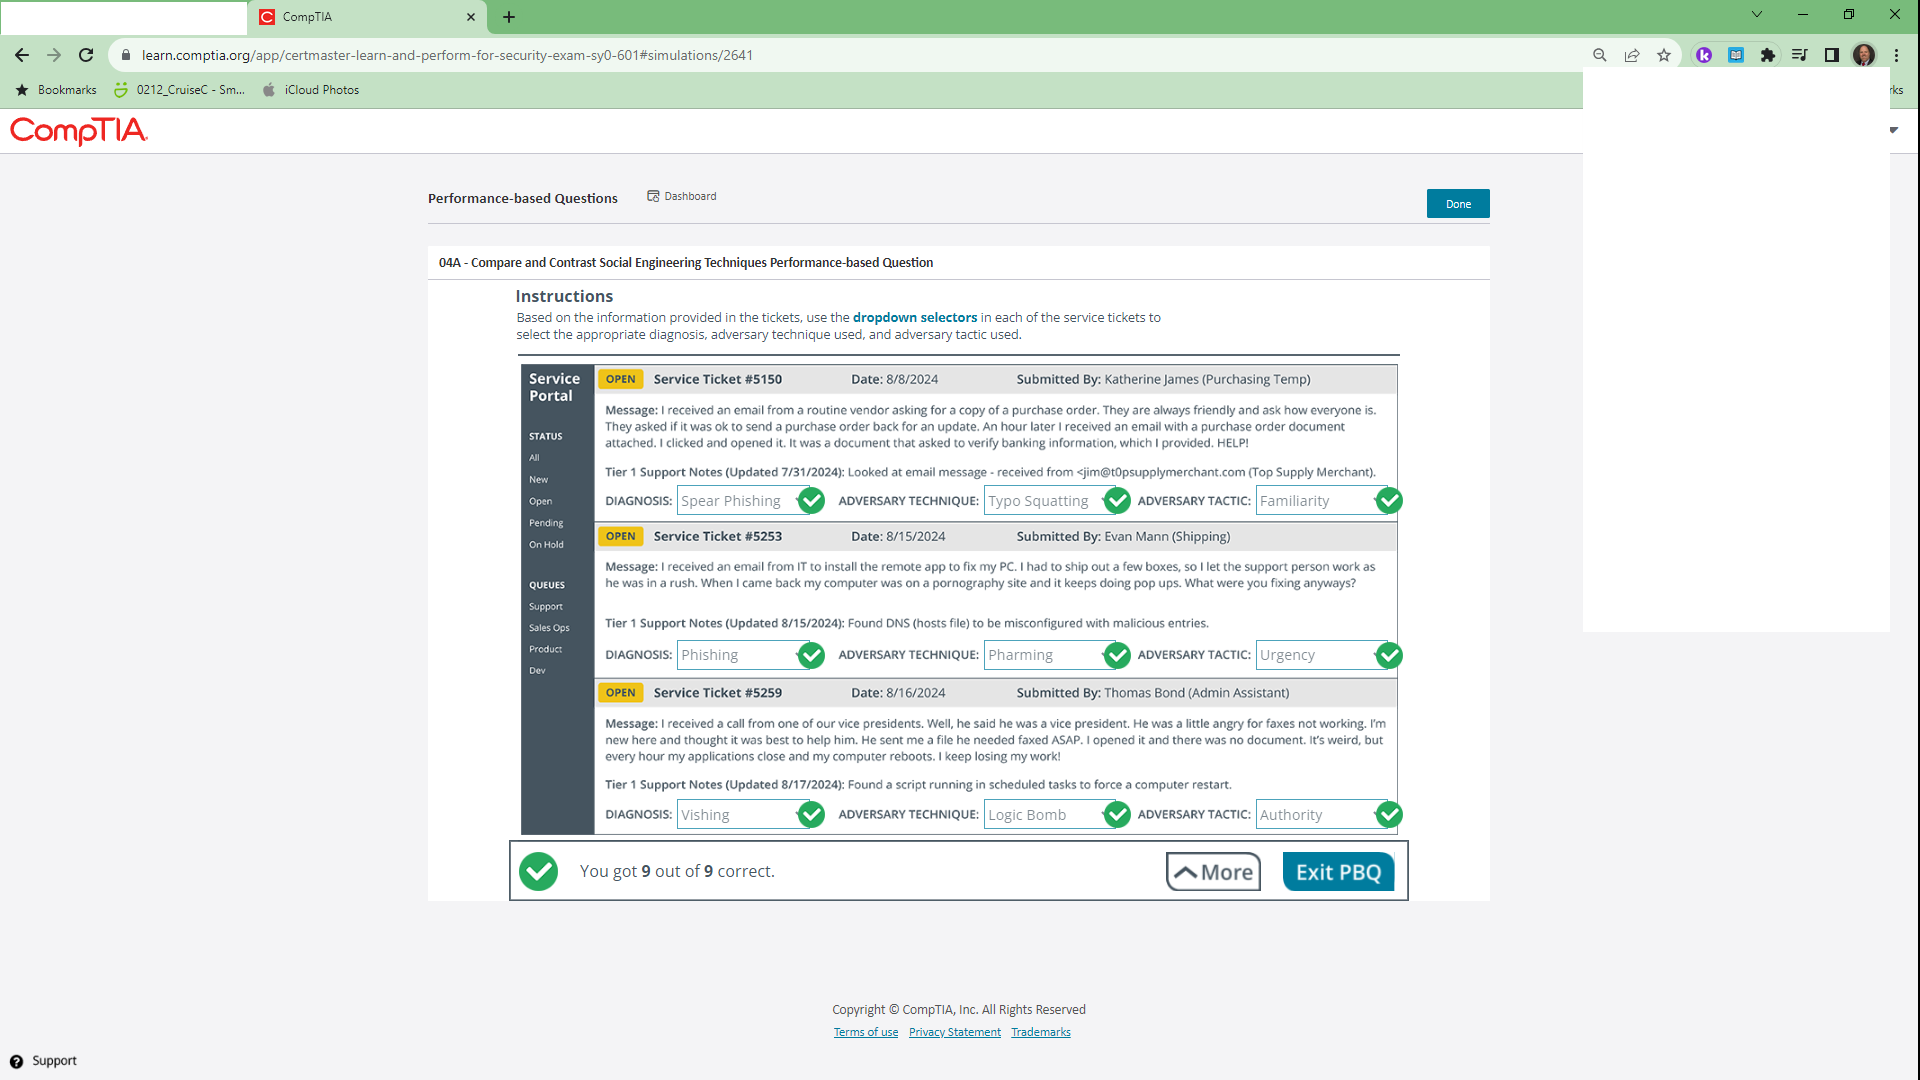Click the bookmark star icon in address bar

click(1664, 55)
